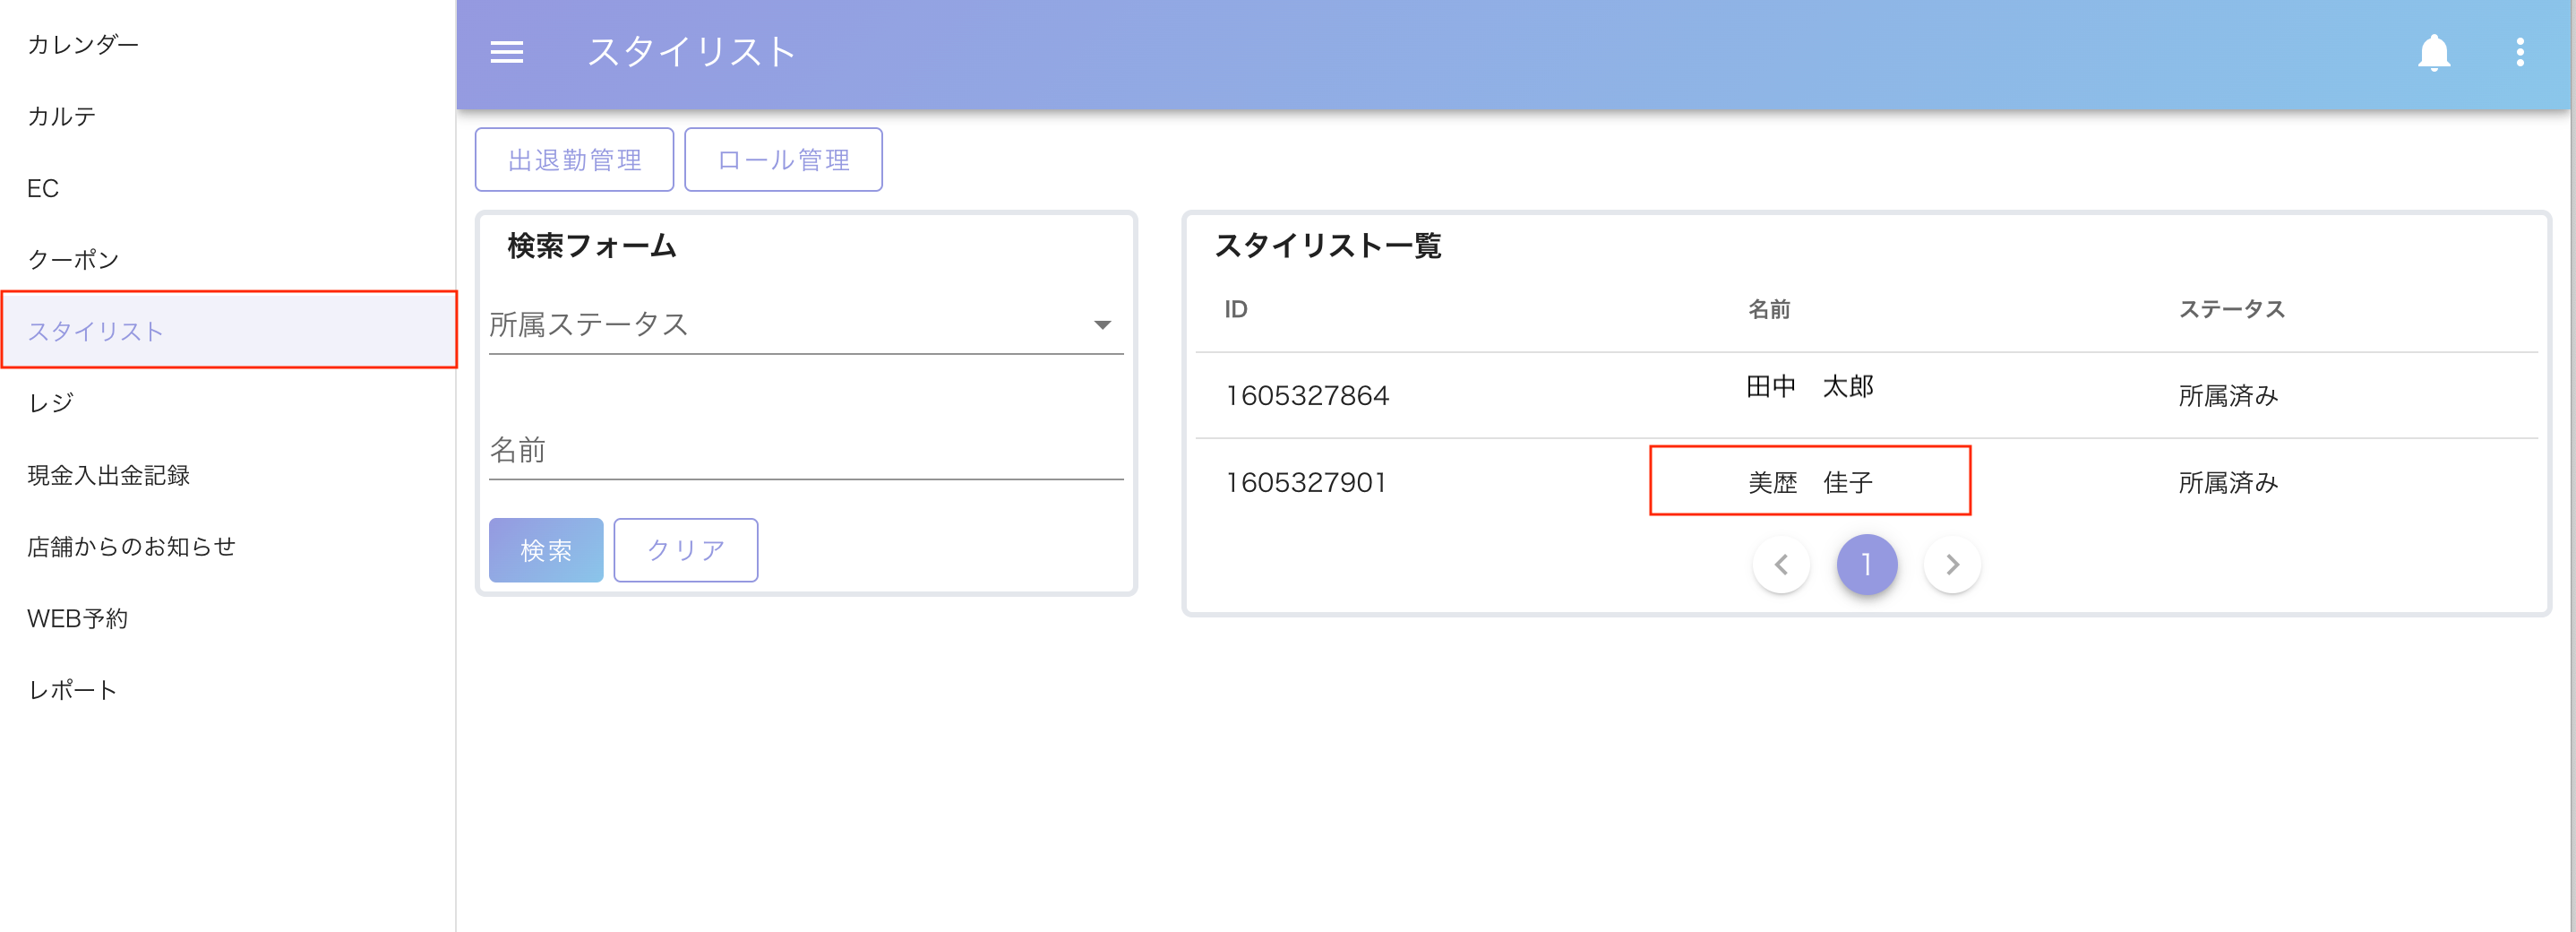
Task: Open カルテ in sidebar
Action: [228, 116]
